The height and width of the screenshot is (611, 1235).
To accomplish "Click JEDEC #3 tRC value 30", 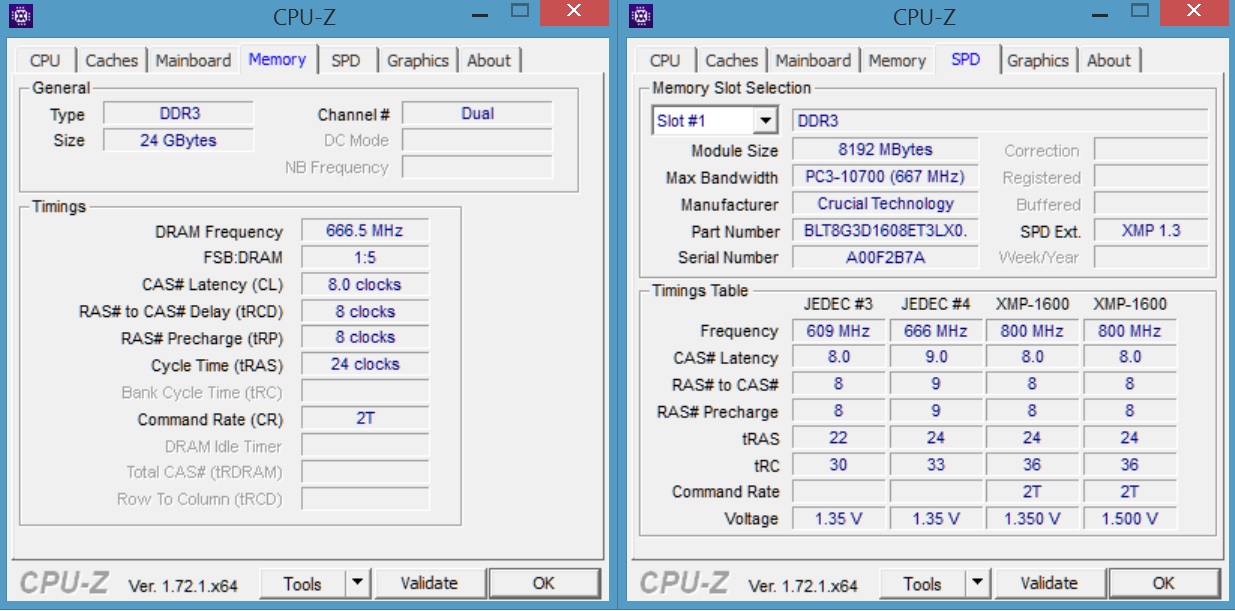I will coord(838,465).
